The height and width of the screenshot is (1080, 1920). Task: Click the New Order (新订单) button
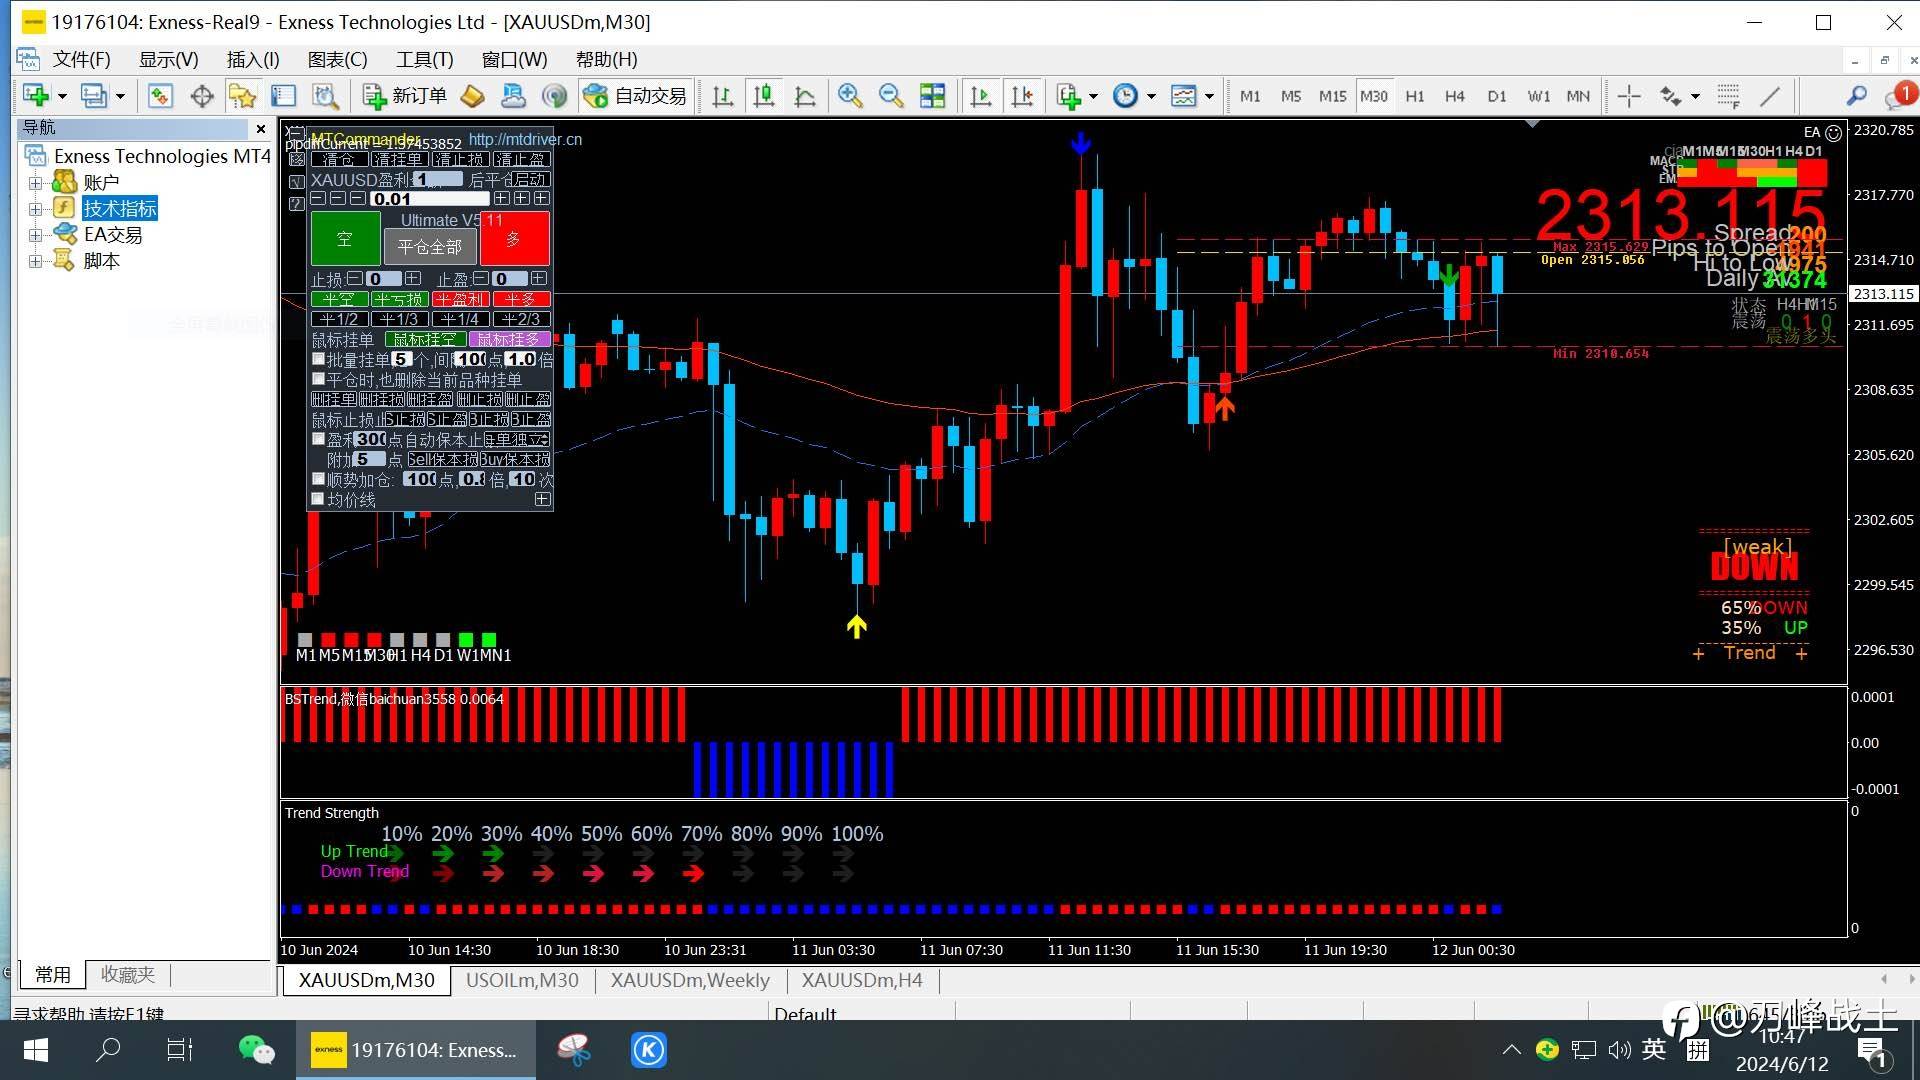[x=405, y=96]
